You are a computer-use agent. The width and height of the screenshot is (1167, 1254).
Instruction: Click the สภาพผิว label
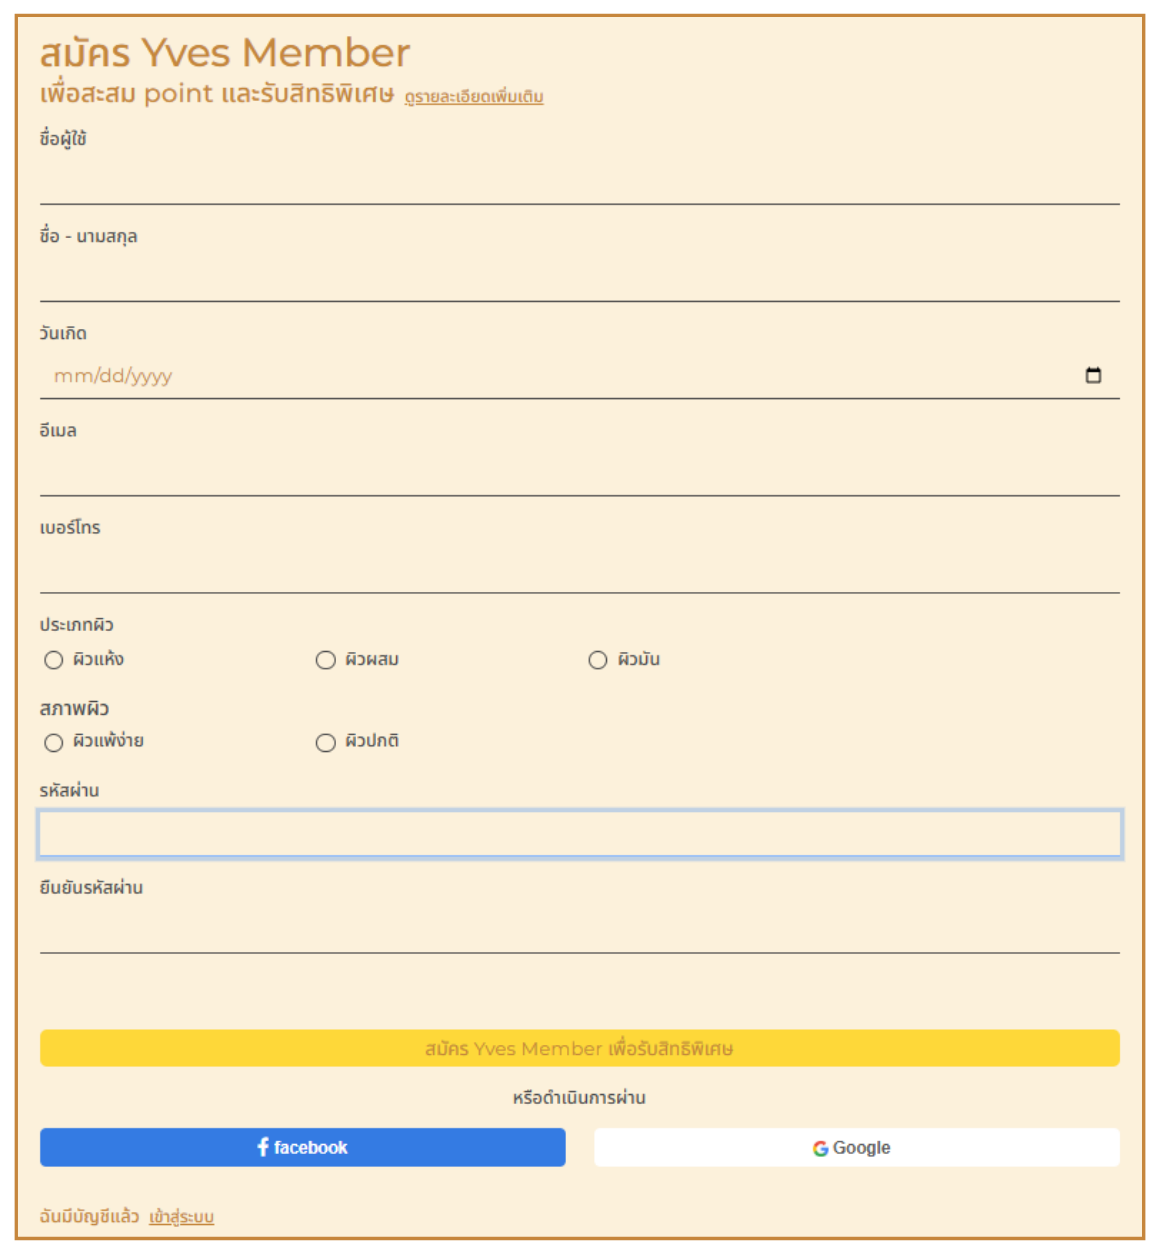point(74,709)
